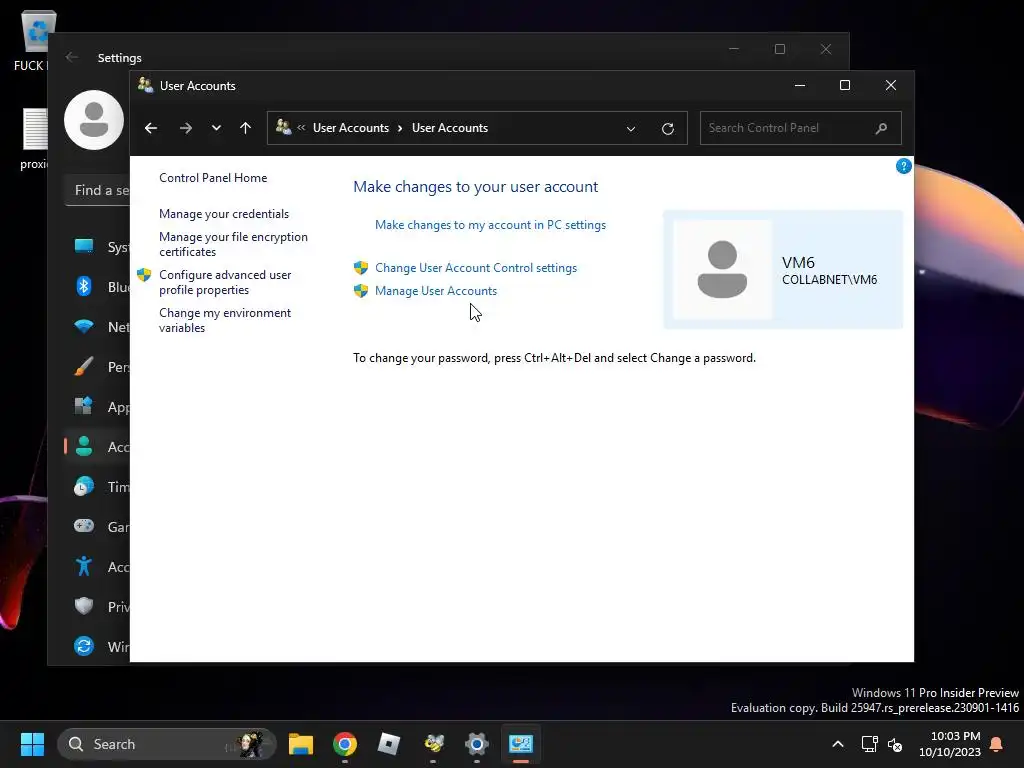Click the VM6 account picture
This screenshot has width=1024, height=768.
(x=722, y=269)
